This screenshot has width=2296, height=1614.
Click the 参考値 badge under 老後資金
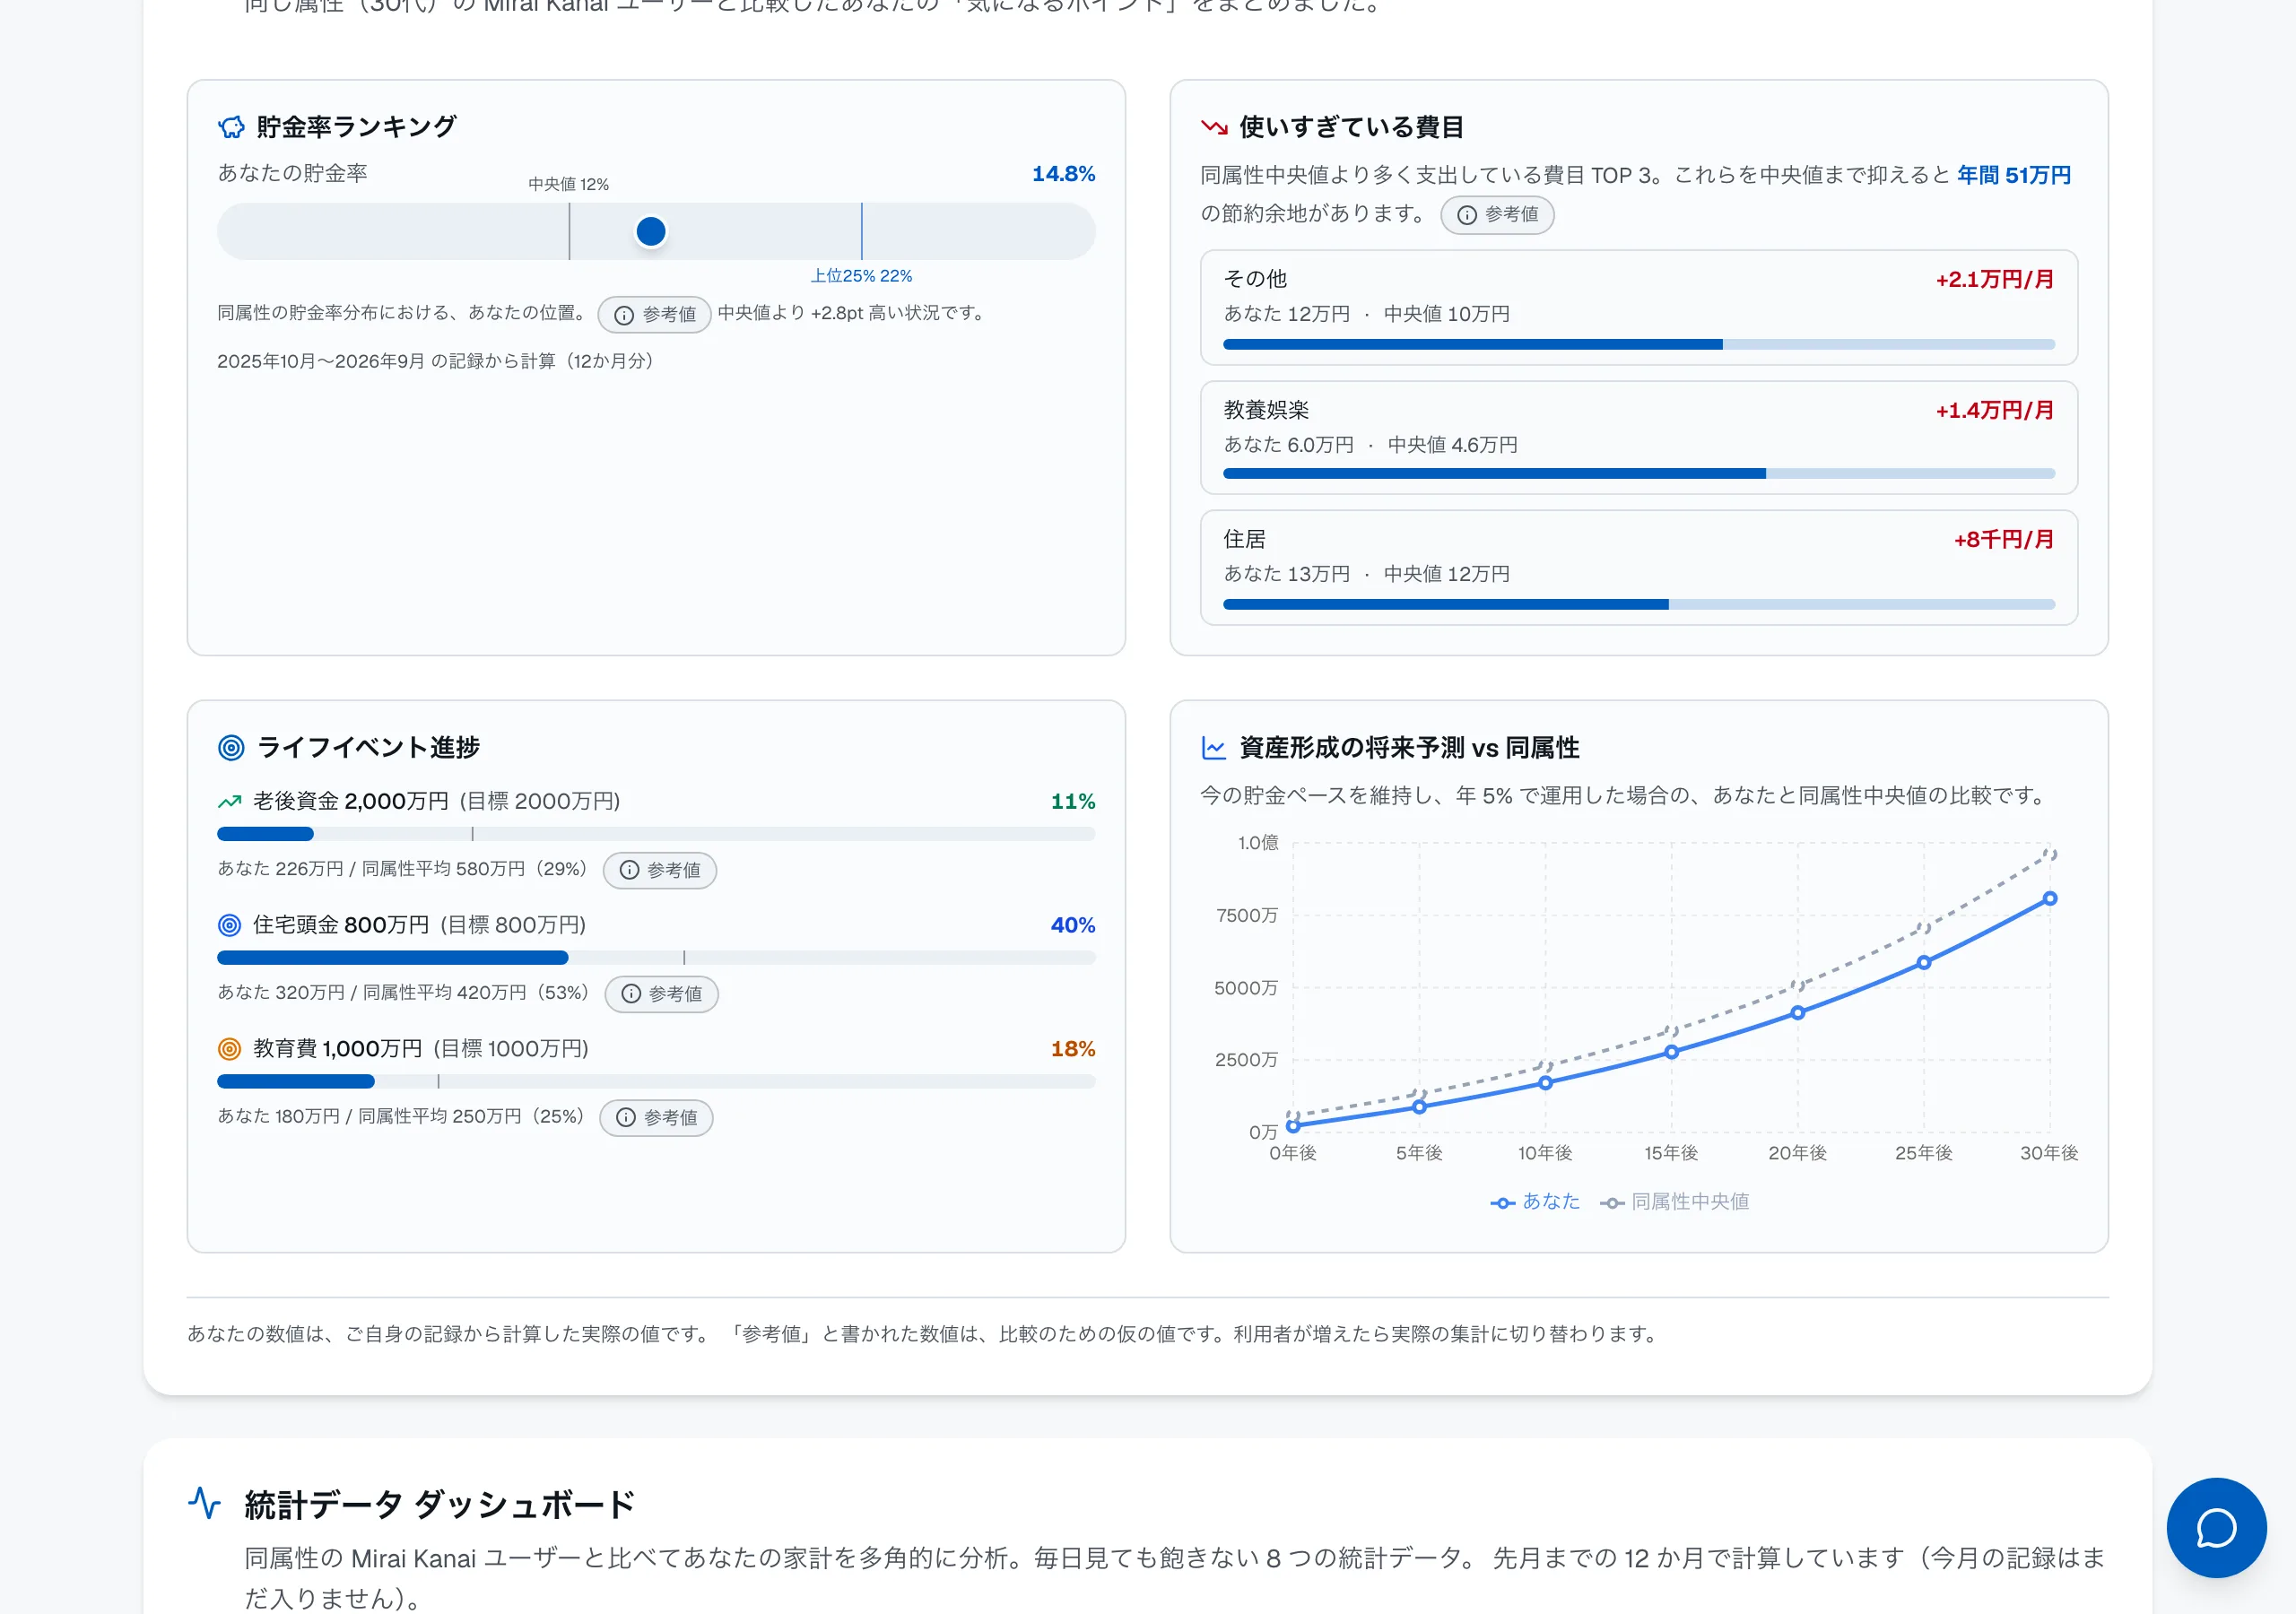(x=660, y=871)
